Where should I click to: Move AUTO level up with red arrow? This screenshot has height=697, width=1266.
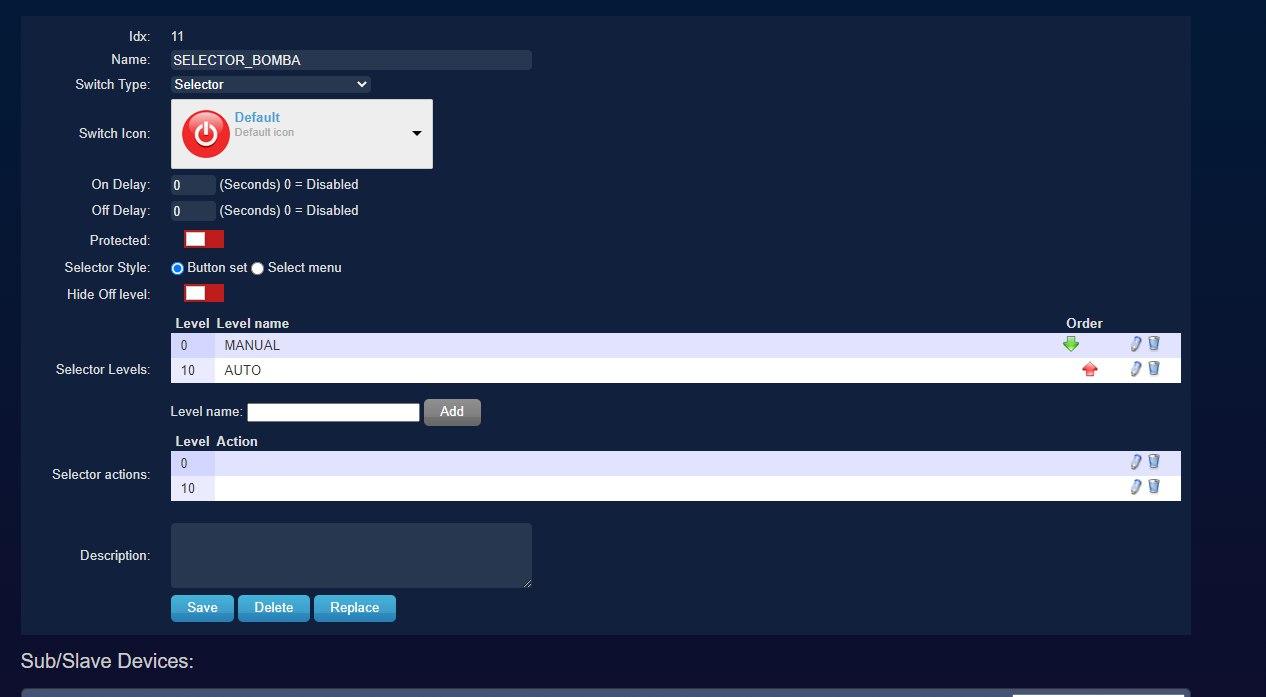point(1089,369)
